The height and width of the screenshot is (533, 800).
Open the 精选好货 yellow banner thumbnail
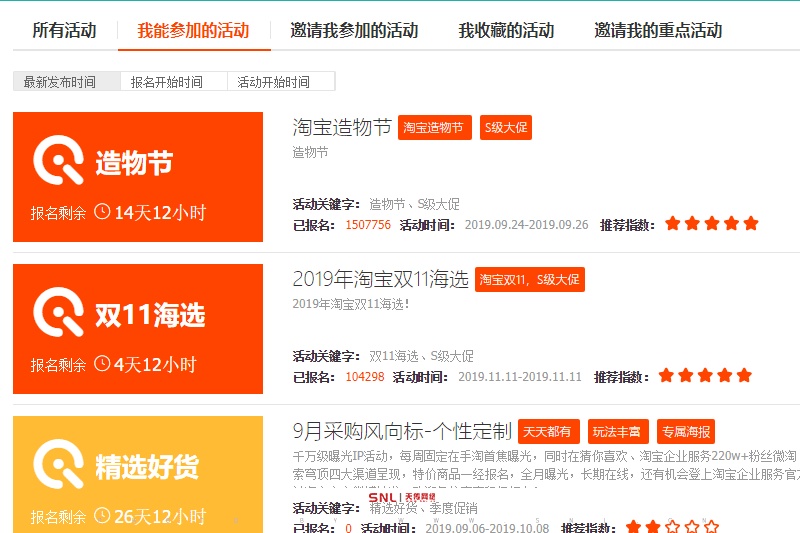click(138, 475)
